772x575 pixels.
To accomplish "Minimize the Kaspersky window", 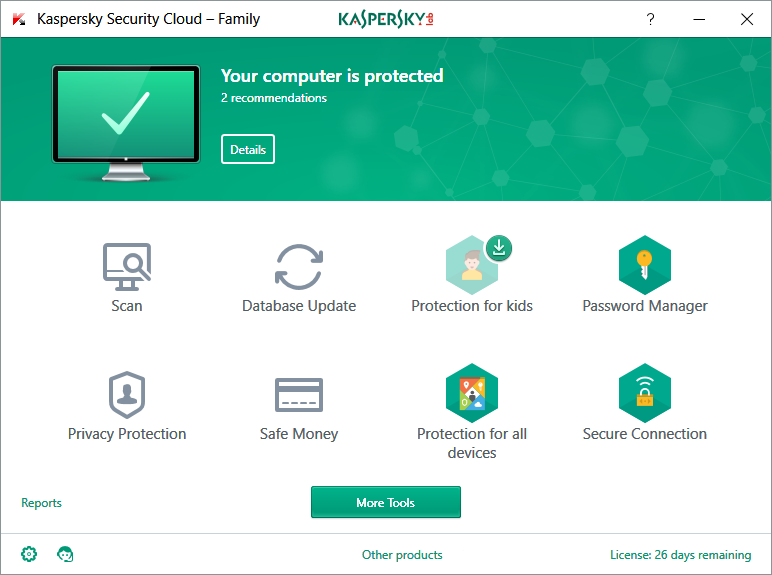I will click(699, 19).
